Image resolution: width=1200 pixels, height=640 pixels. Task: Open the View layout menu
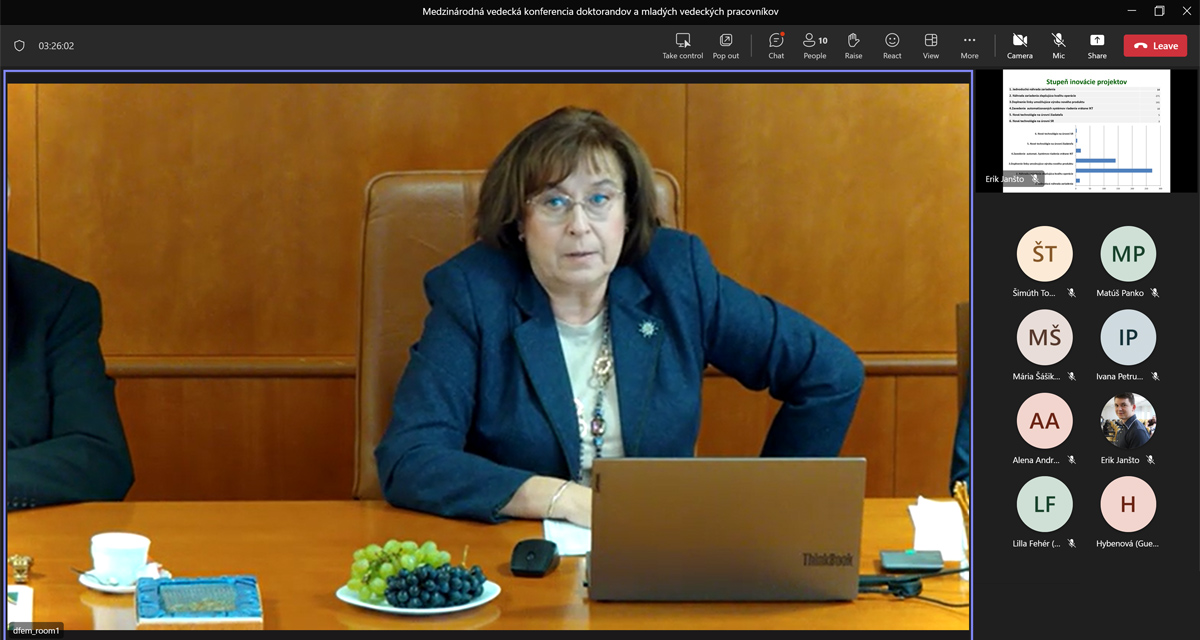tap(931, 46)
